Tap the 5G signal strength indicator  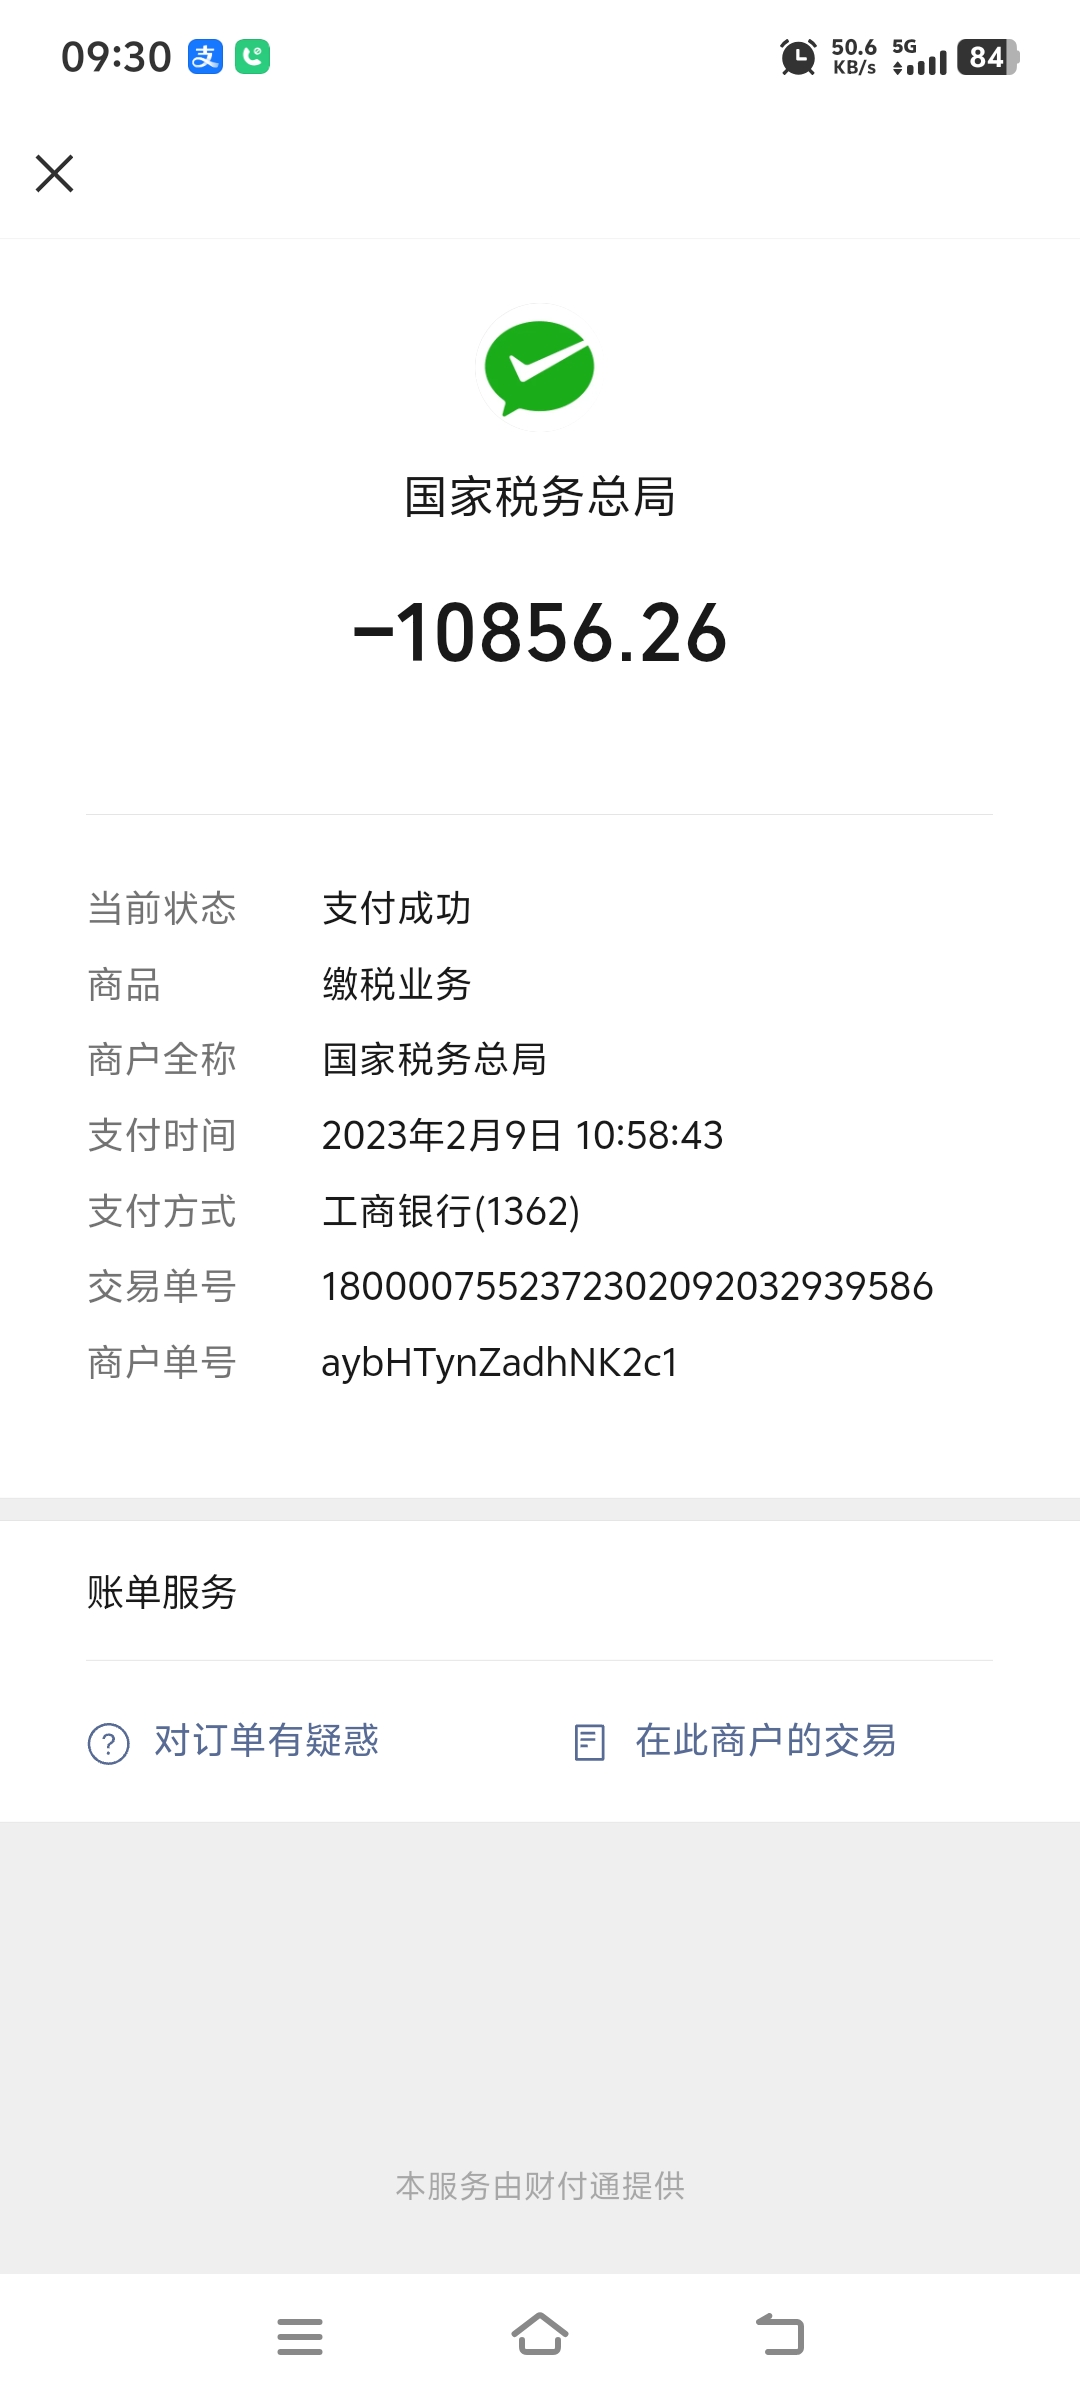(919, 57)
